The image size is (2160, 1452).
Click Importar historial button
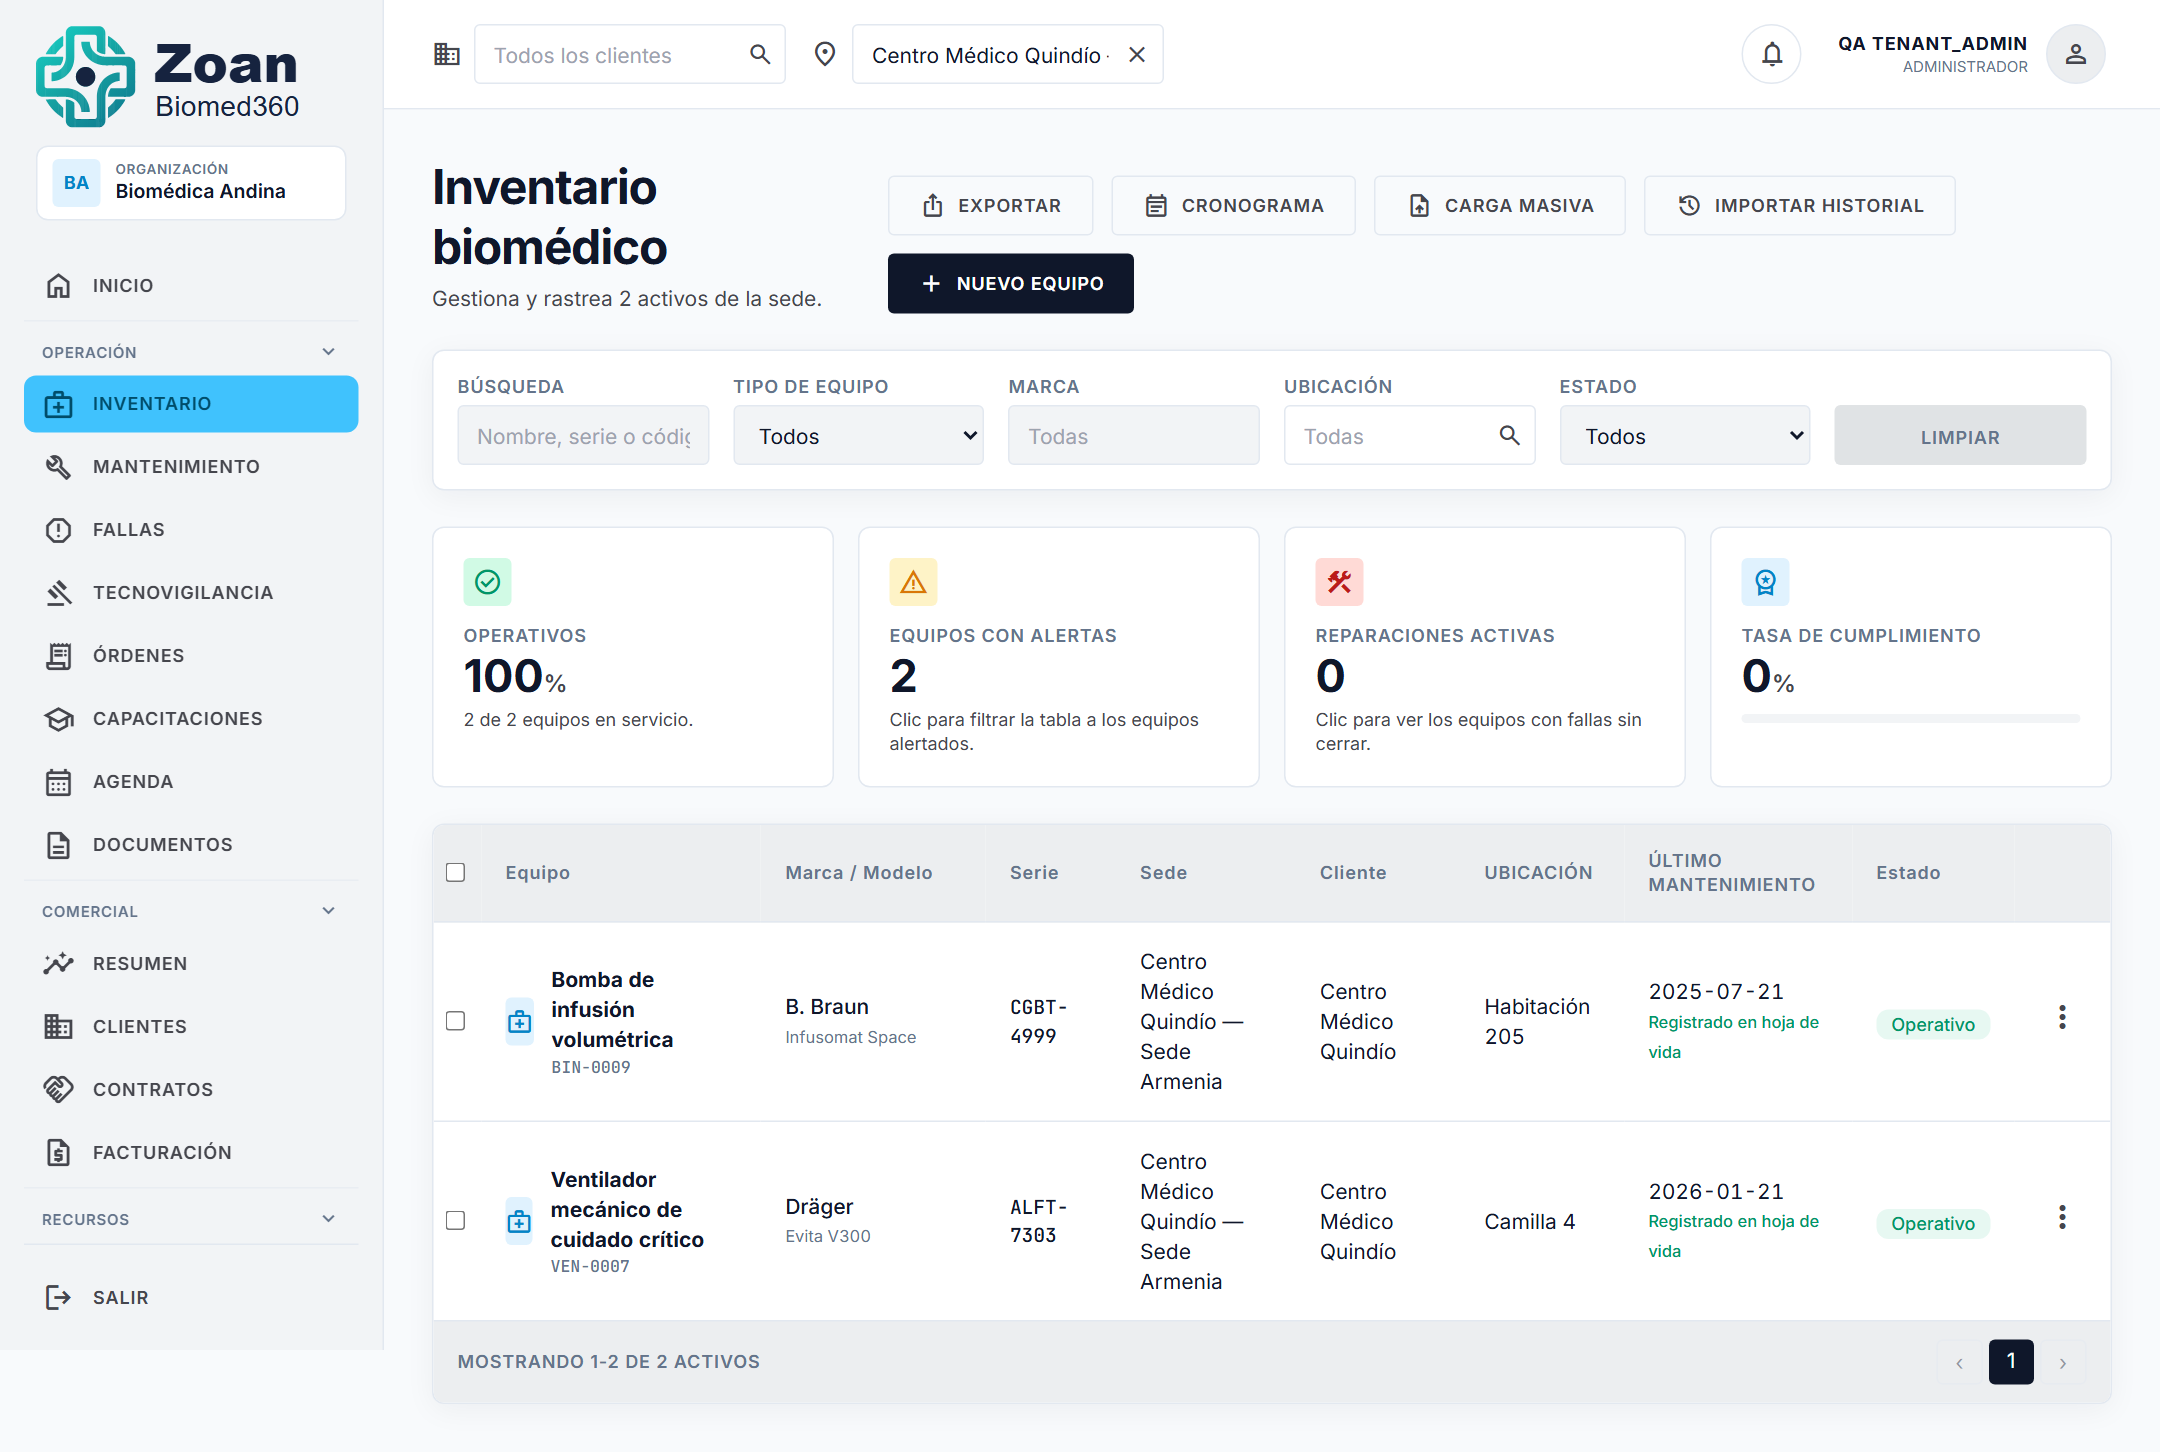pos(1799,206)
